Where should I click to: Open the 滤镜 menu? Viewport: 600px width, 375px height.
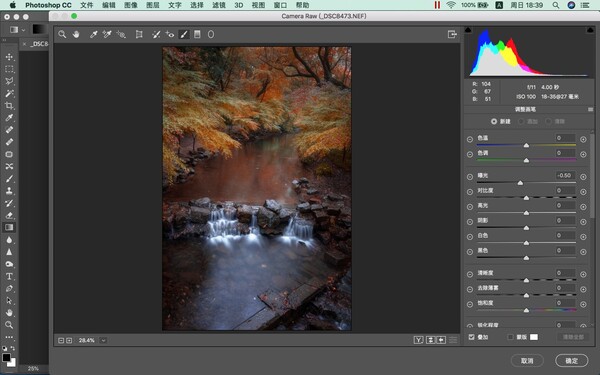click(218, 5)
